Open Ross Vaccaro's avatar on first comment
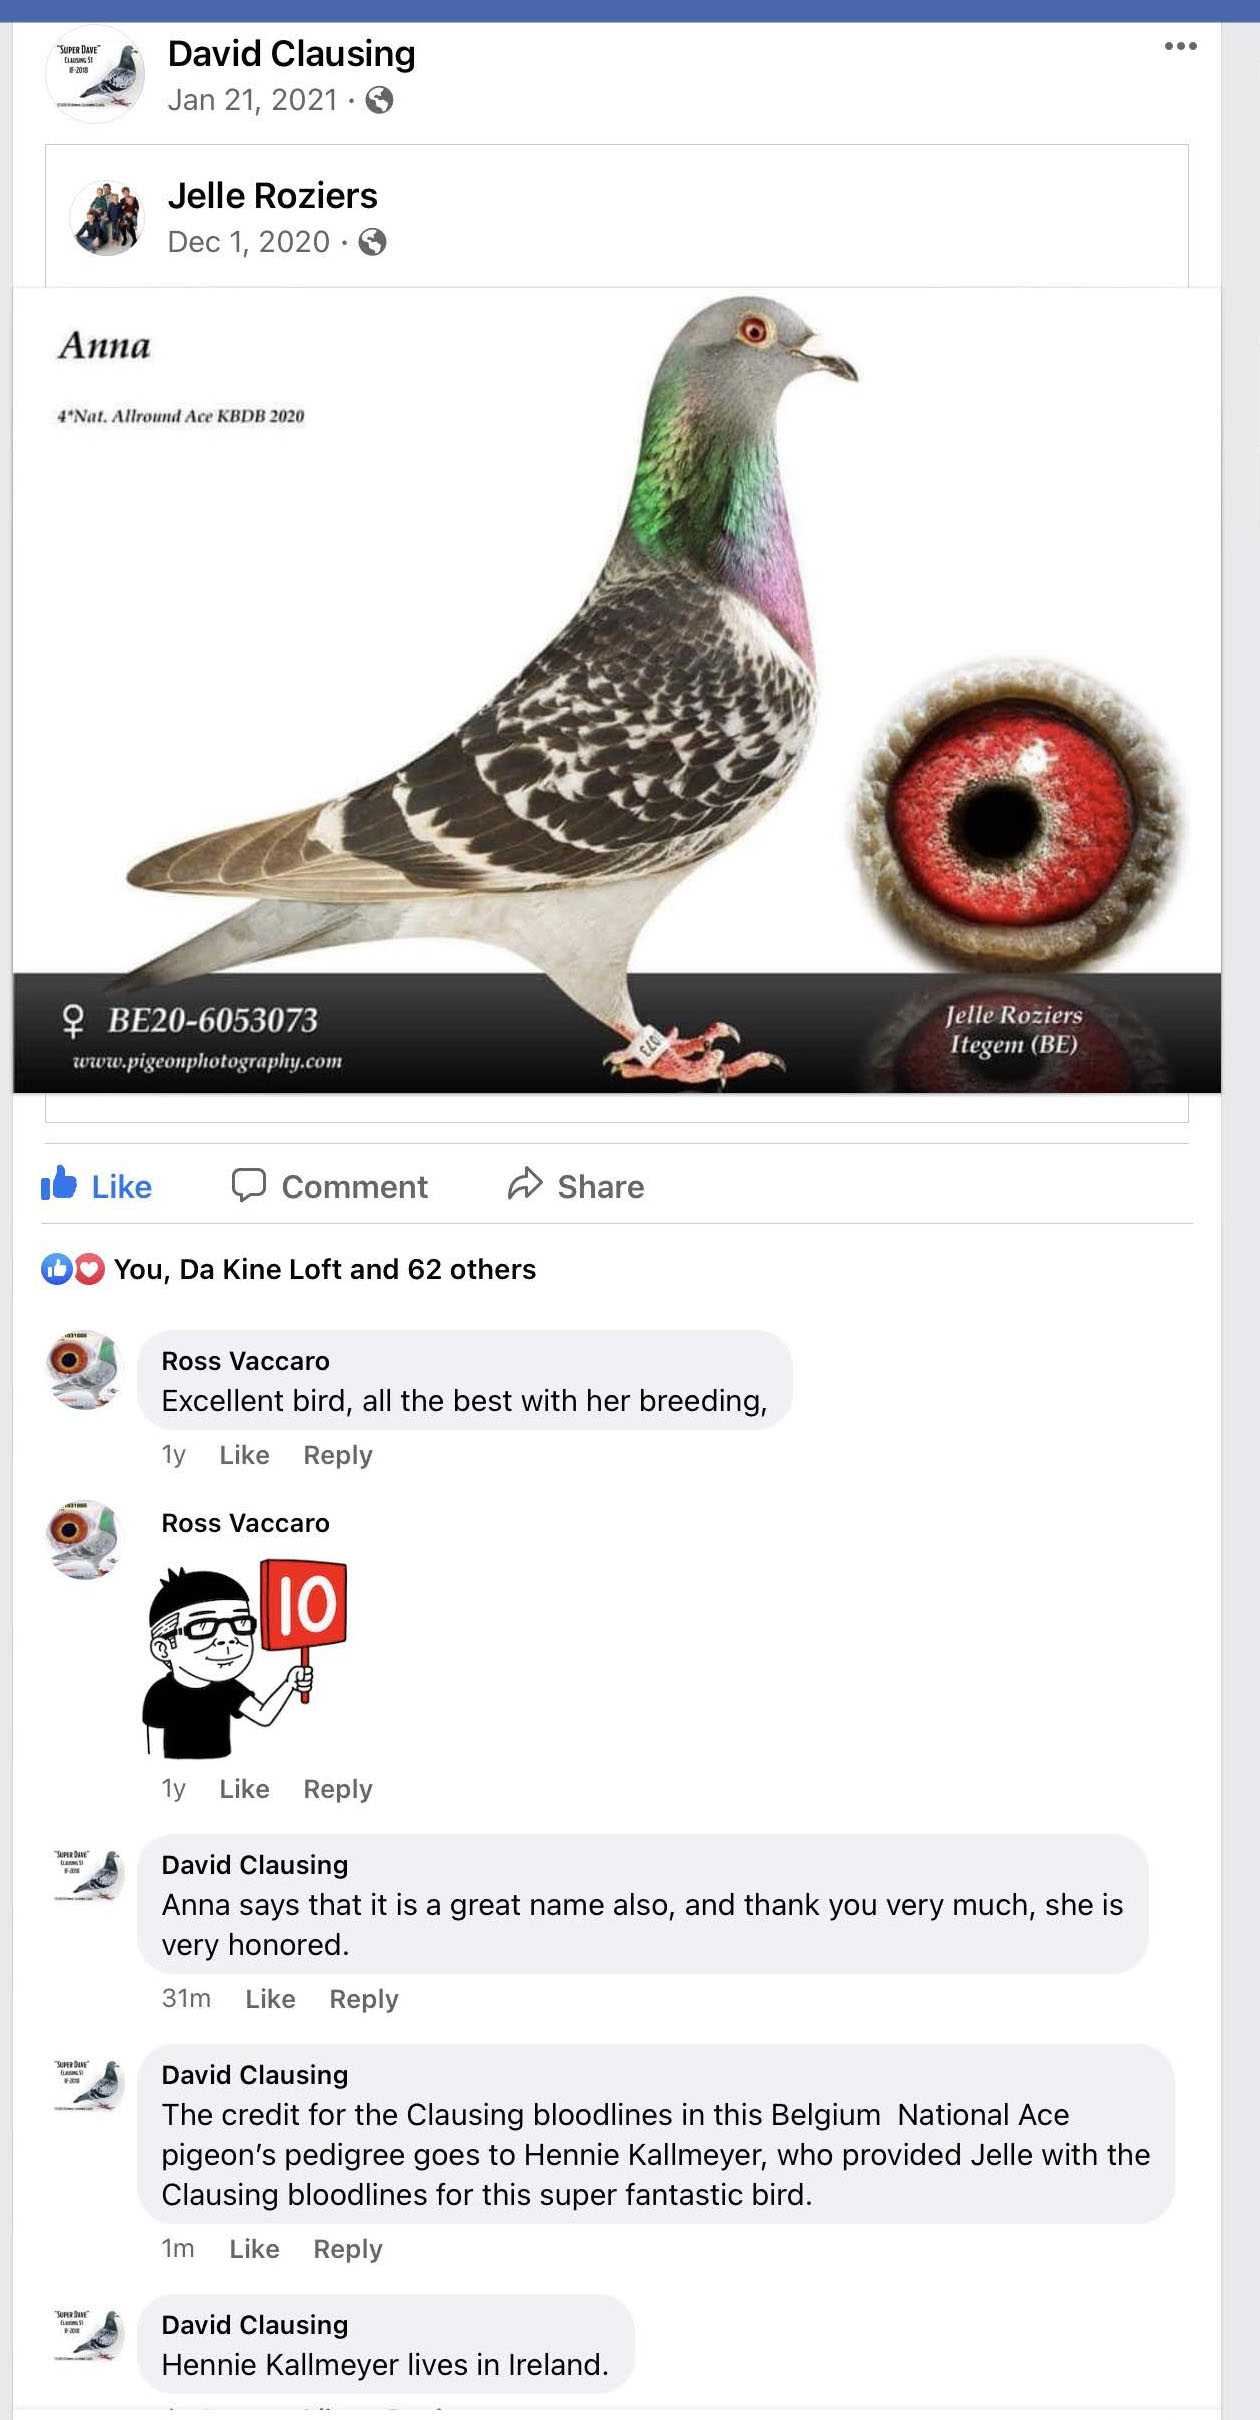This screenshot has height=2420, width=1260. point(84,1370)
